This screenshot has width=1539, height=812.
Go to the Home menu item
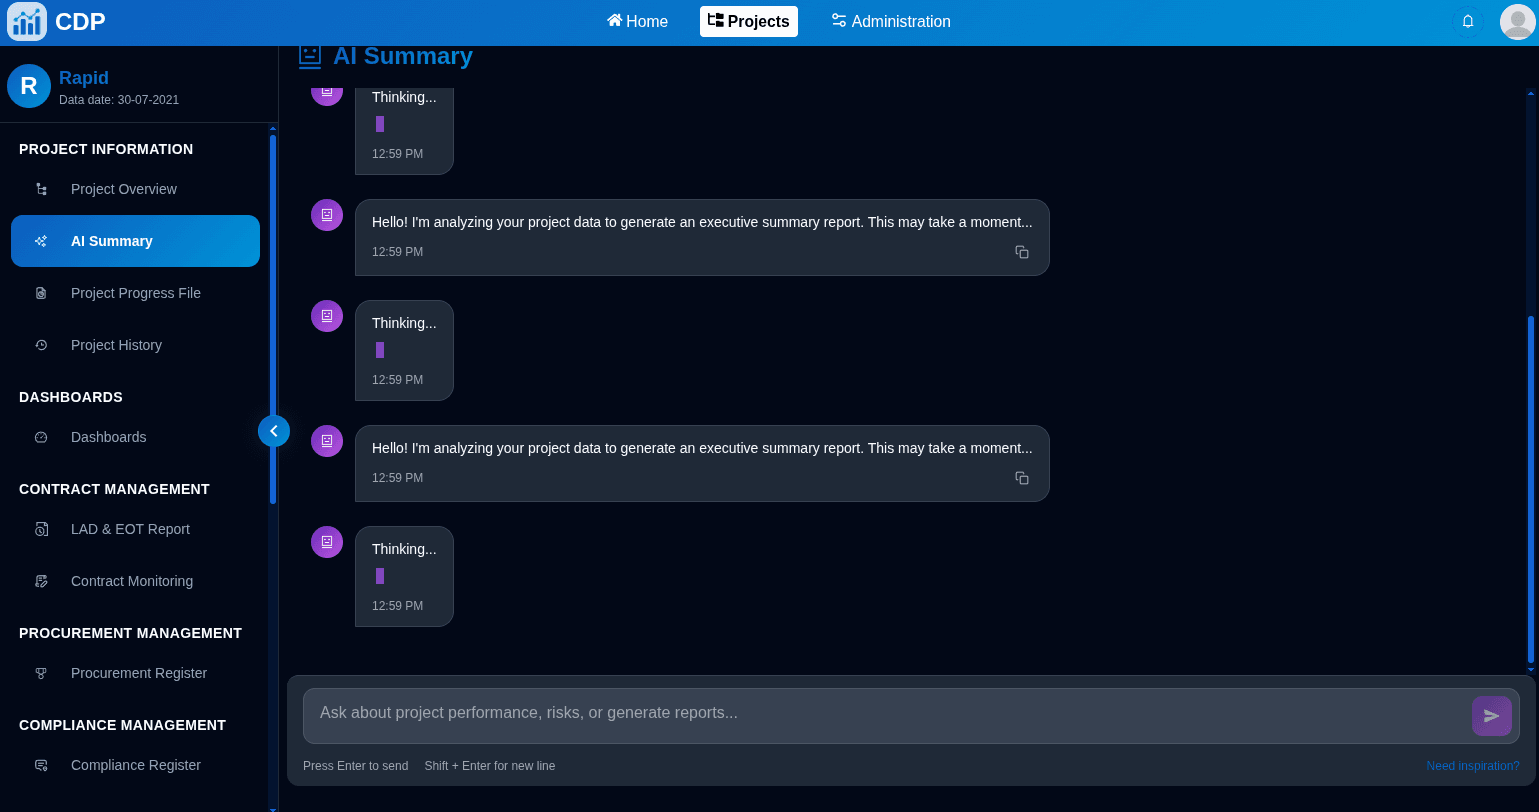coord(637,21)
